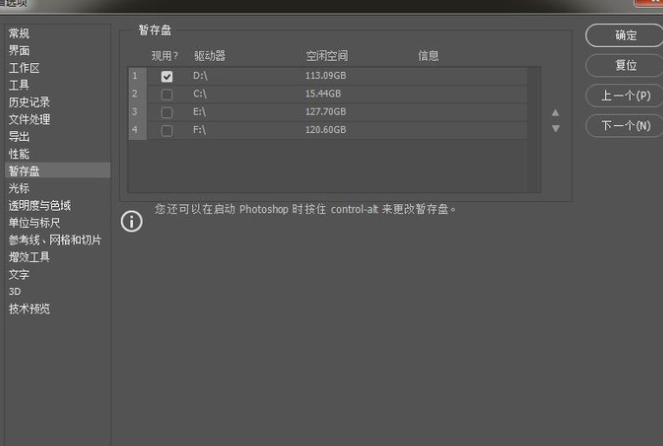The height and width of the screenshot is (446, 663).
Task: Select 导出 in the sidebar
Action: coord(19,137)
